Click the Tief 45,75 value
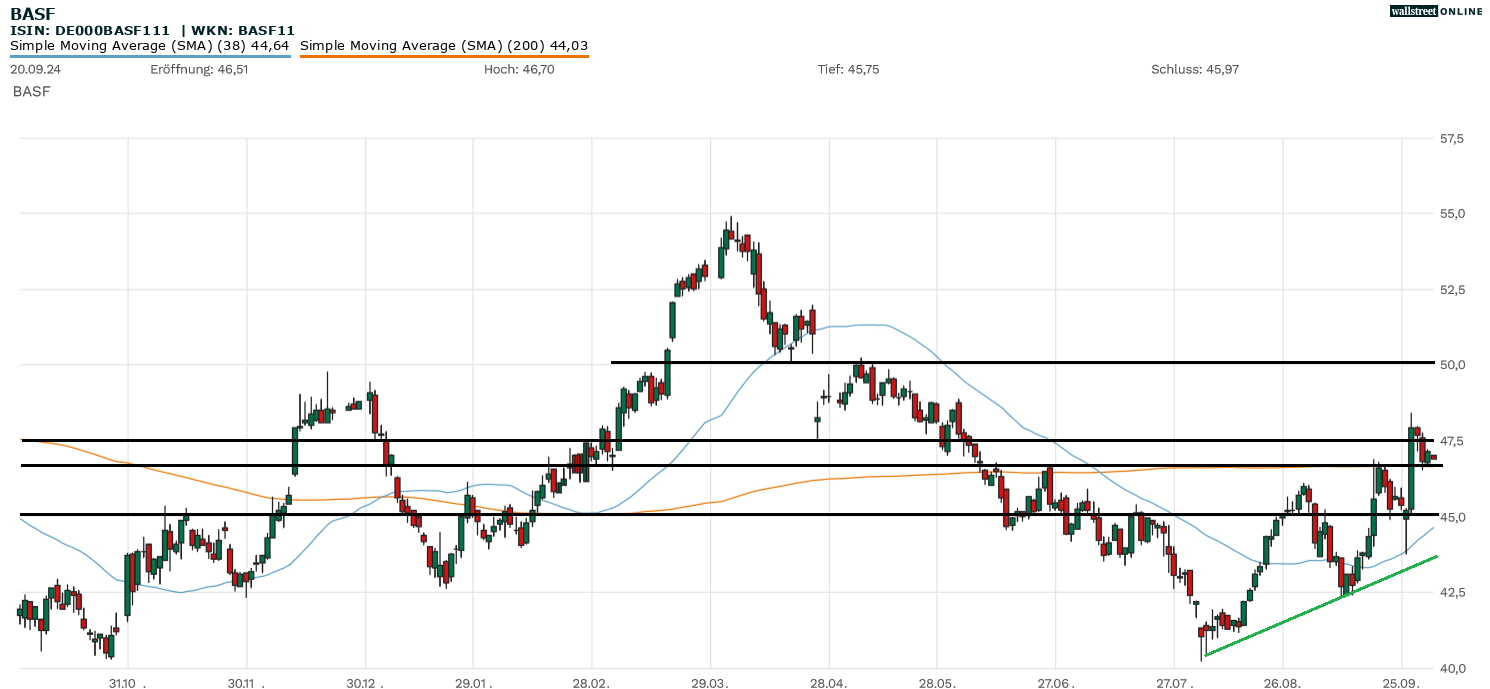This screenshot has width=1490, height=689. tap(848, 69)
